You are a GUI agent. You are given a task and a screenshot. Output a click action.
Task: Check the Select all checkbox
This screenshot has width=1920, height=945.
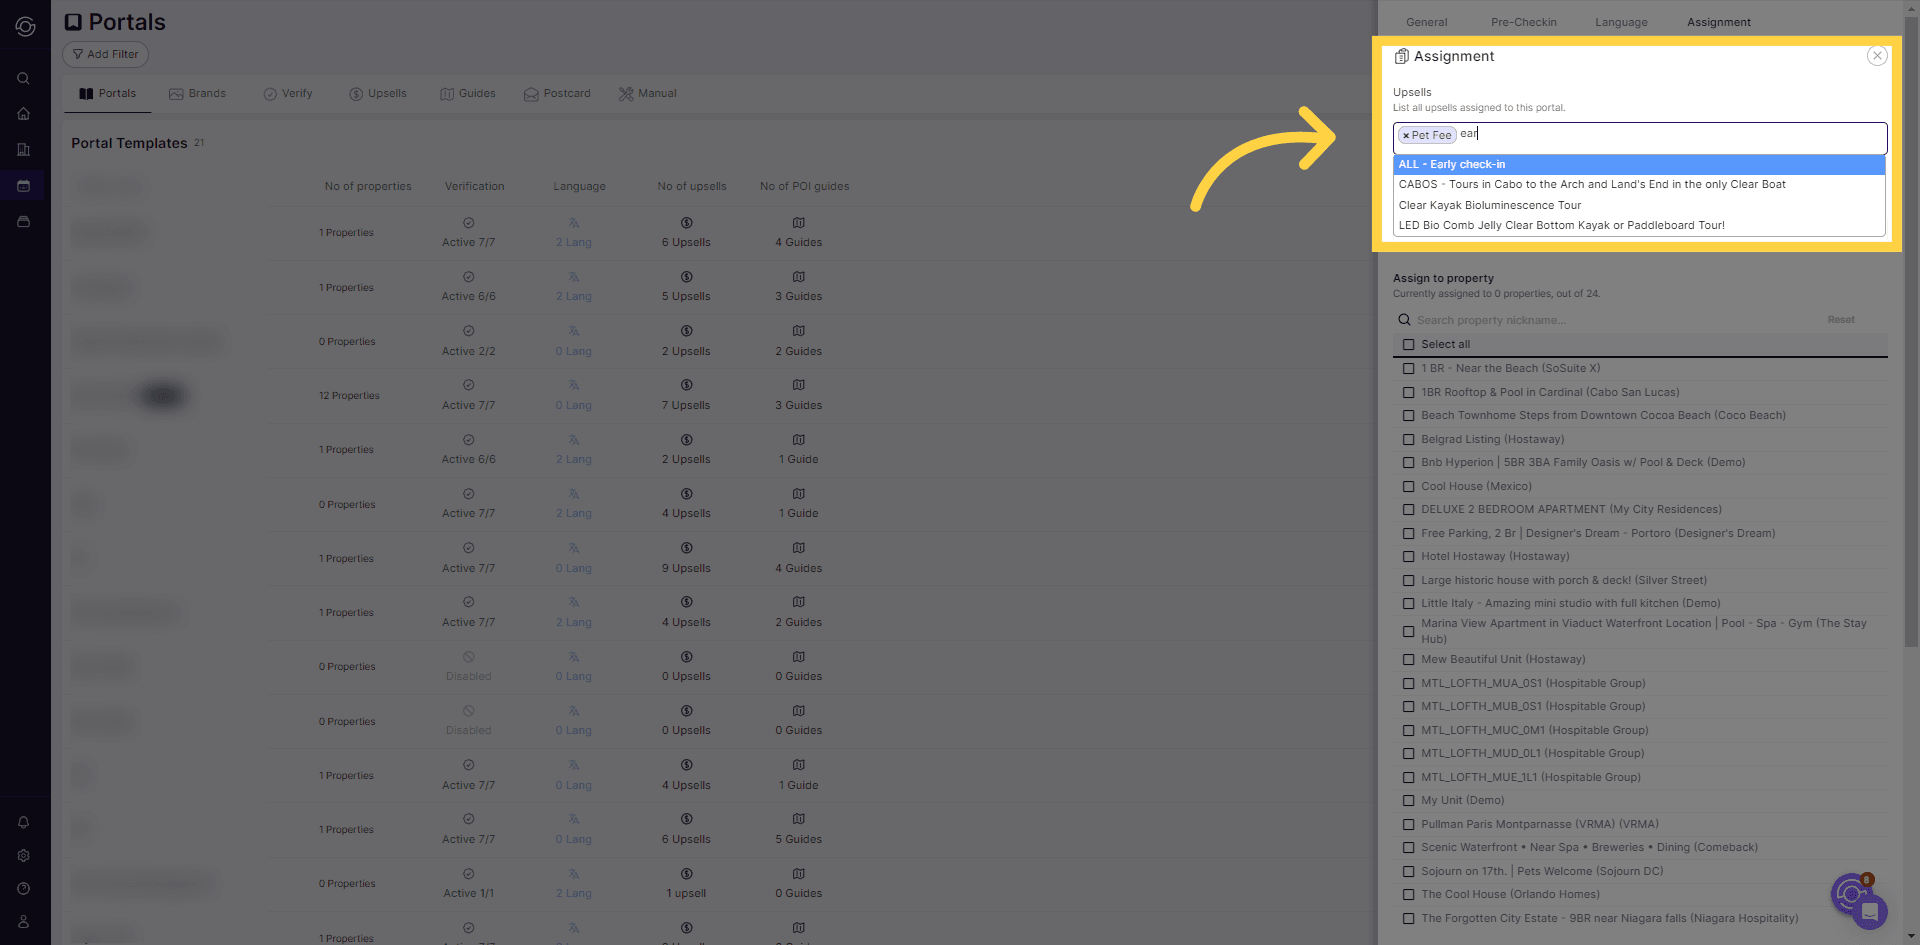(x=1409, y=344)
